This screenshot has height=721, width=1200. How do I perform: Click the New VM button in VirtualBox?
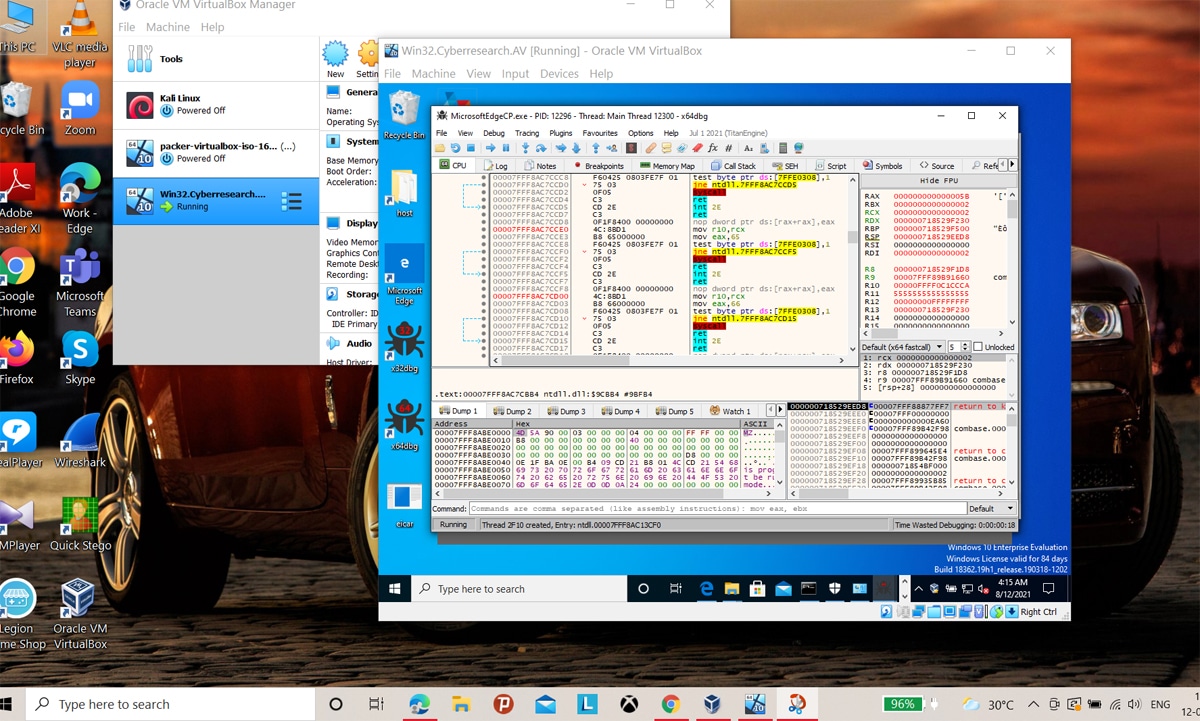(x=335, y=58)
